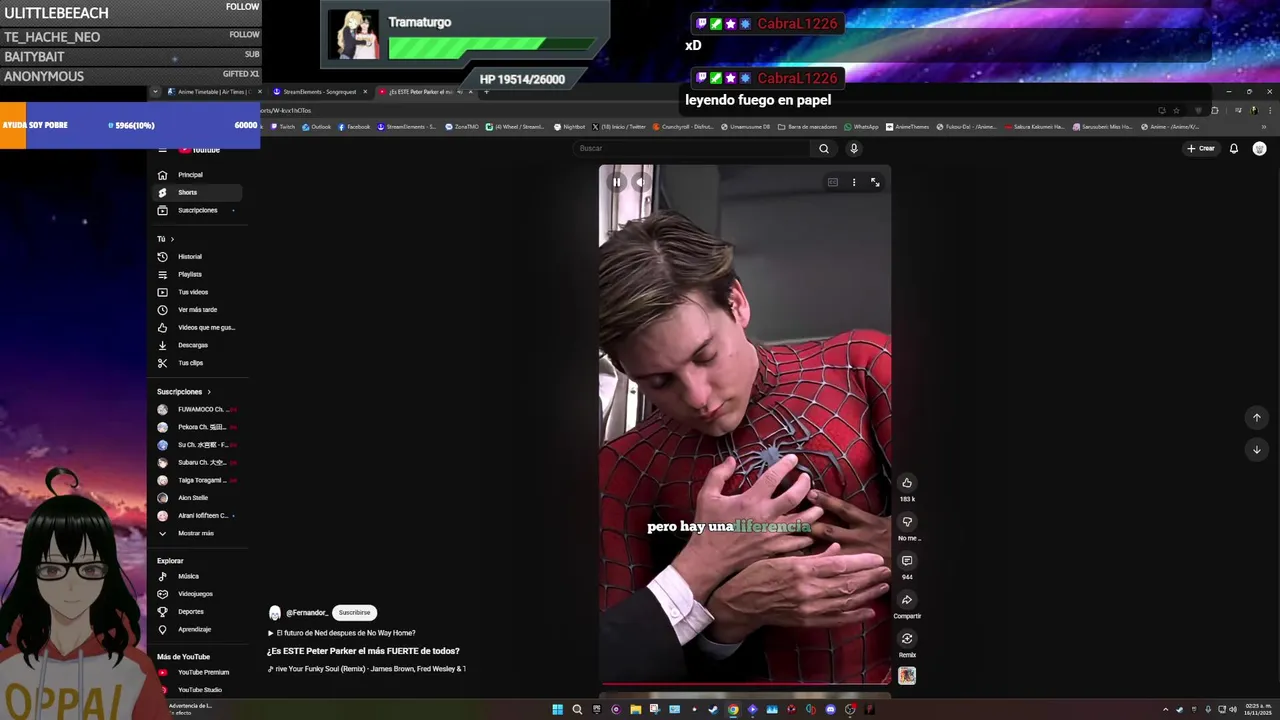View YouTube notifications bell
1280x720 pixels.
[1234, 149]
